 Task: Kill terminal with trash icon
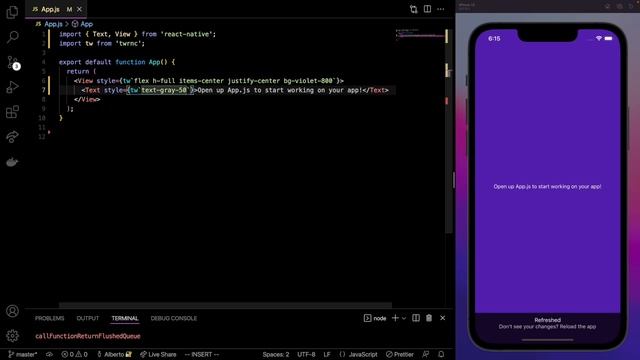[x=429, y=318]
